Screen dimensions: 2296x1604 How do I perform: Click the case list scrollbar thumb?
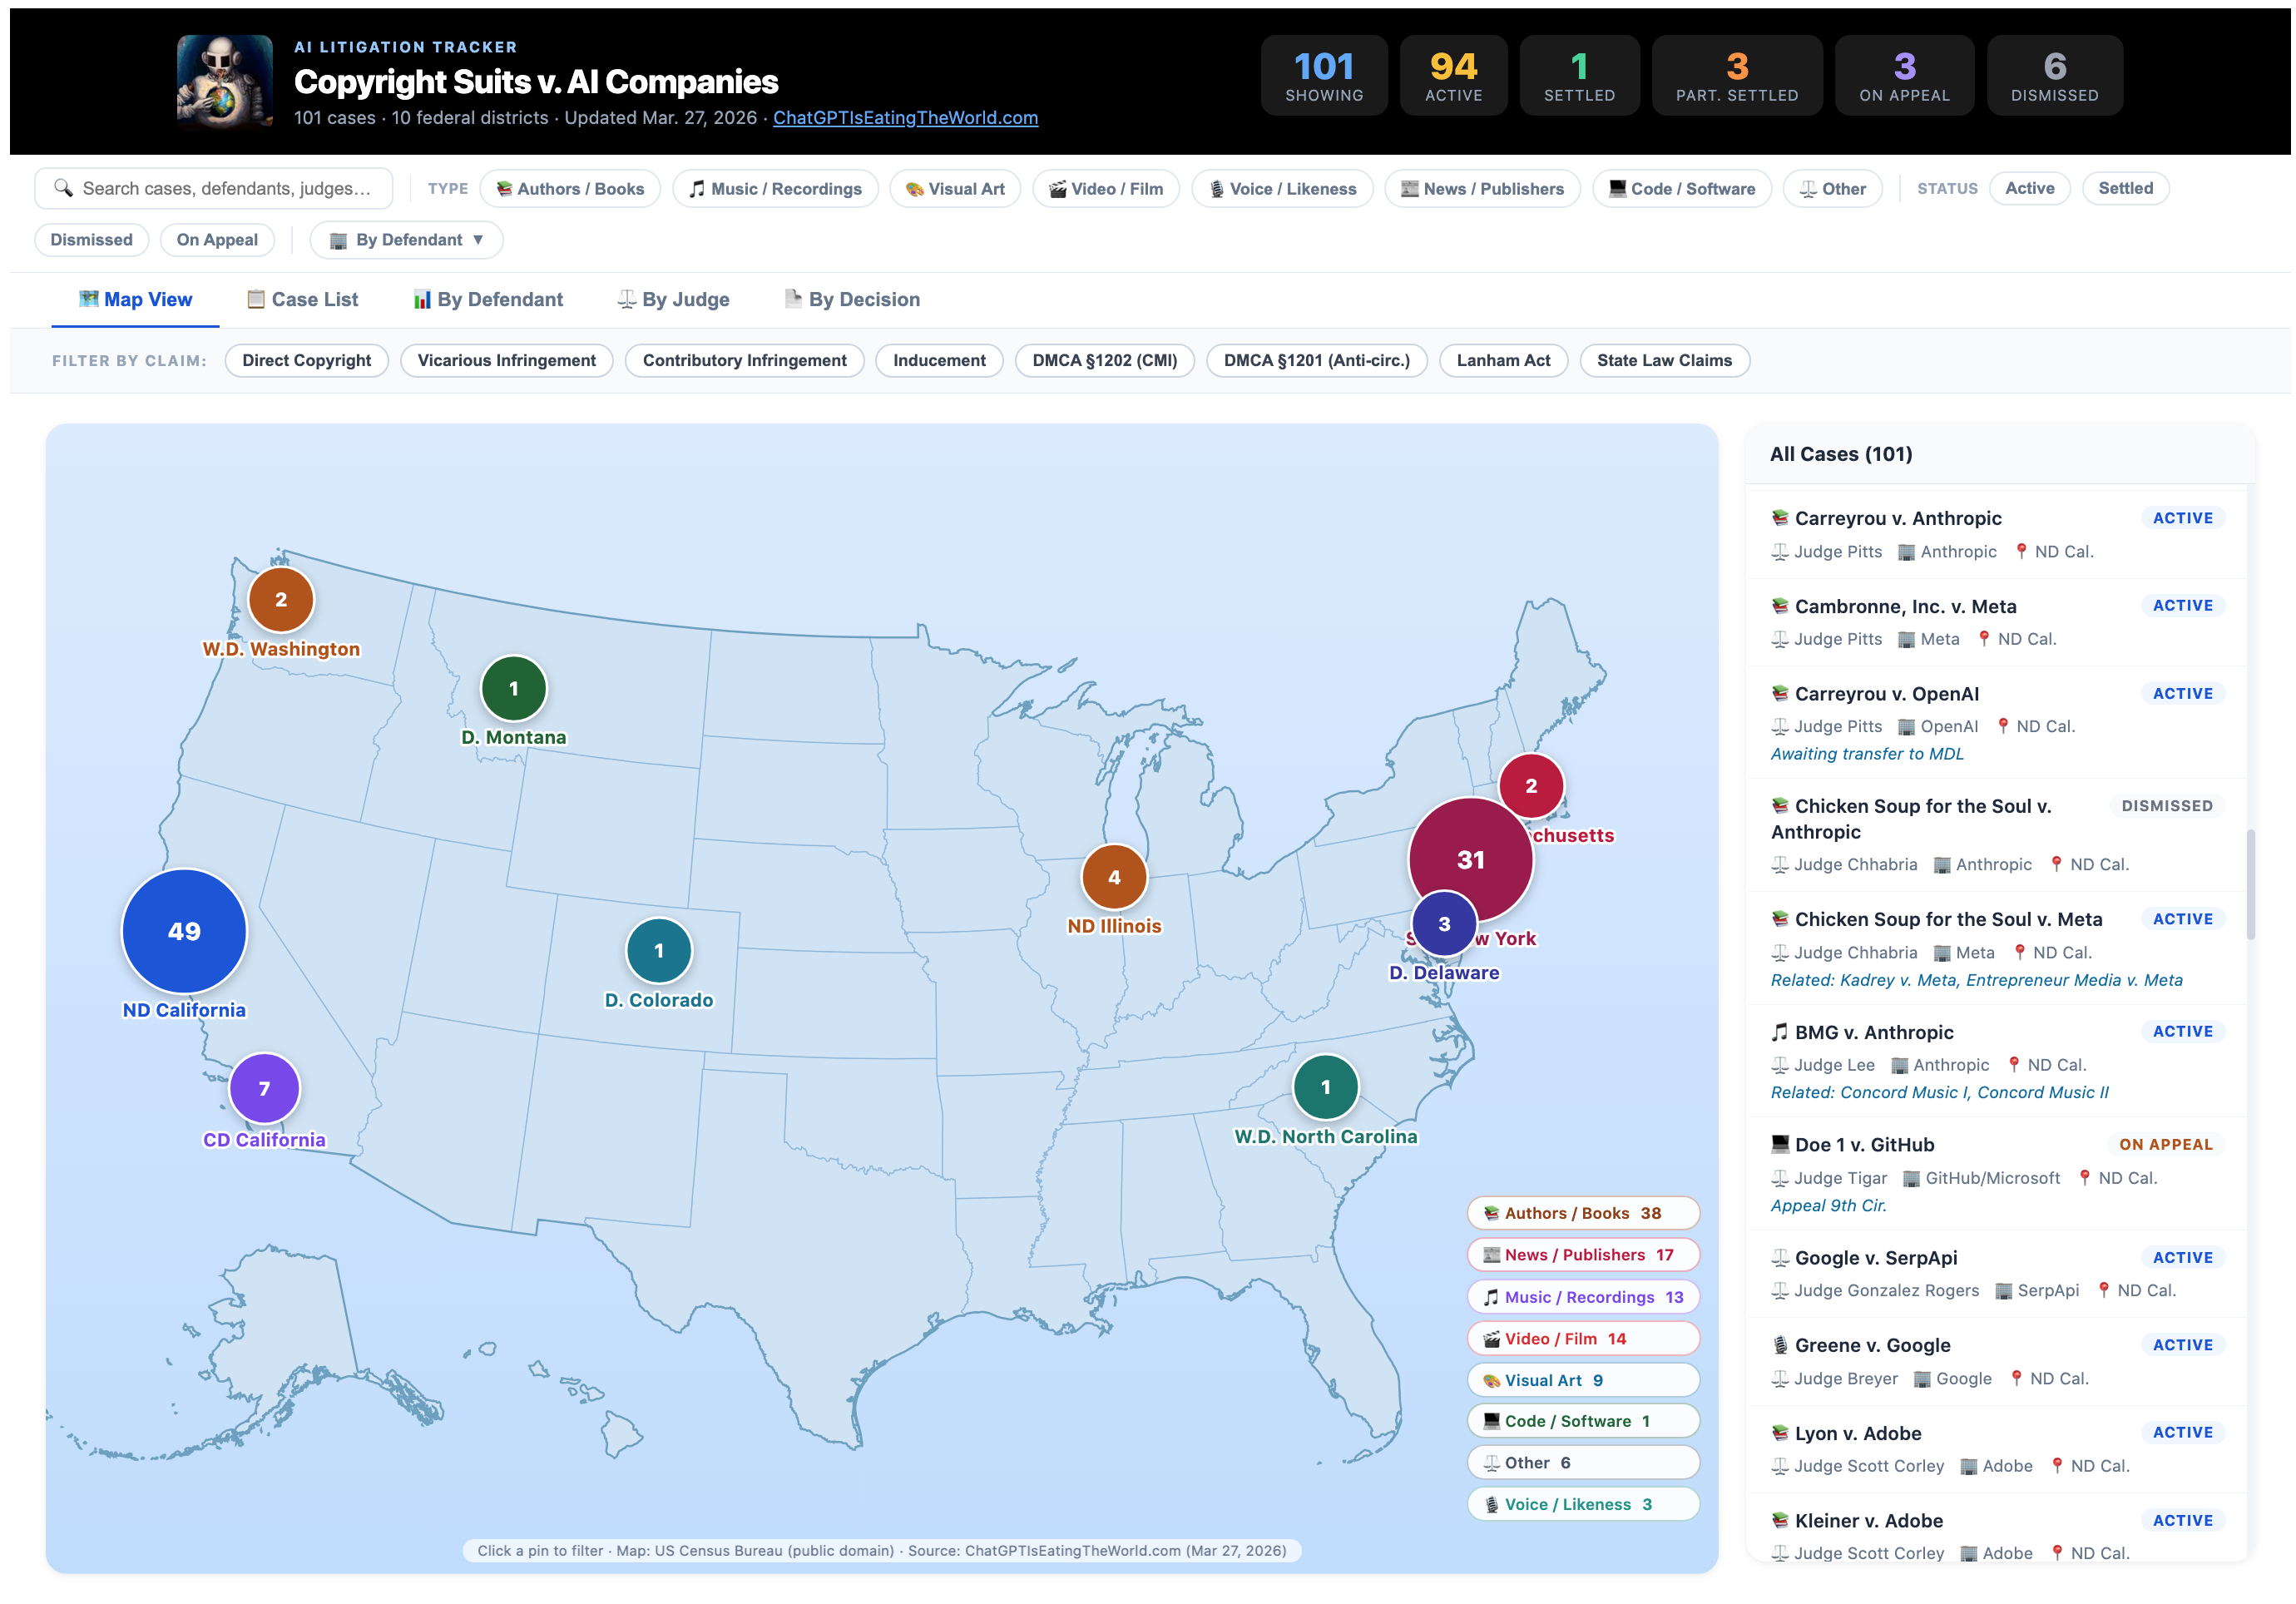2250,884
